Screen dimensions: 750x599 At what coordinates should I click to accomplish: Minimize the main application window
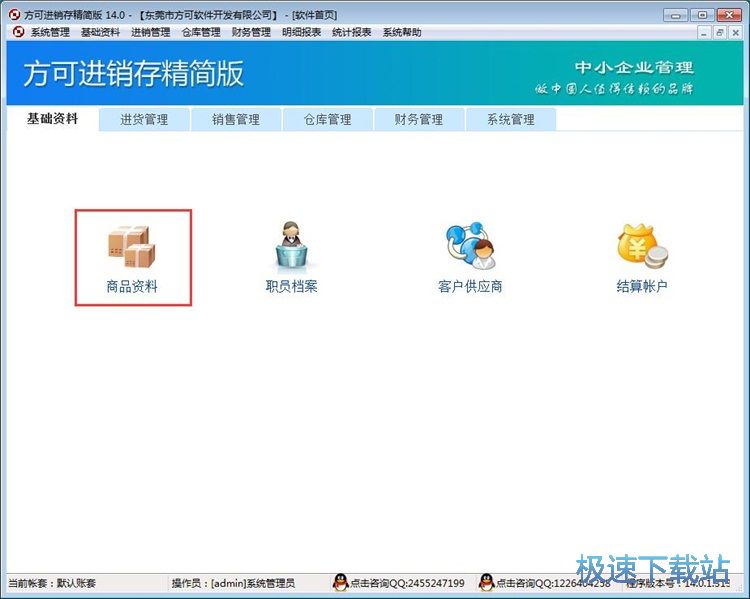point(676,15)
